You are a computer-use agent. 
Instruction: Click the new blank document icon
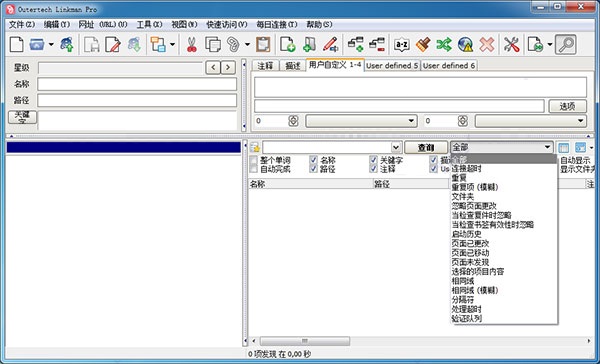pos(16,44)
